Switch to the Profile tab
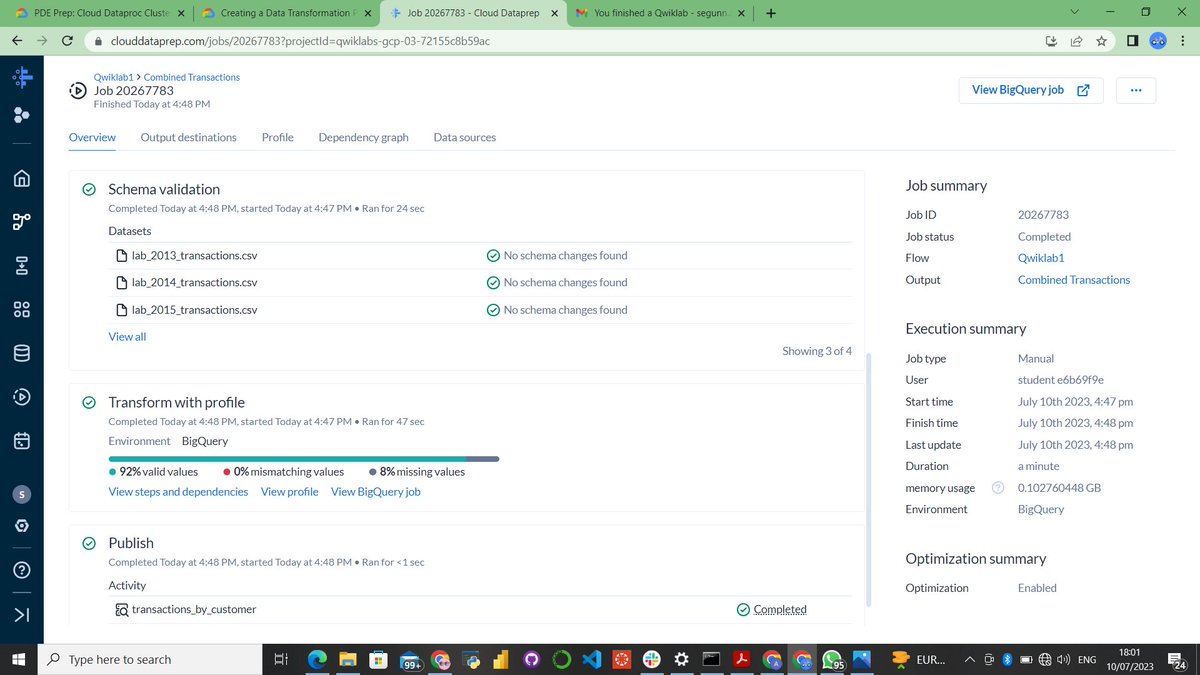 tap(278, 137)
